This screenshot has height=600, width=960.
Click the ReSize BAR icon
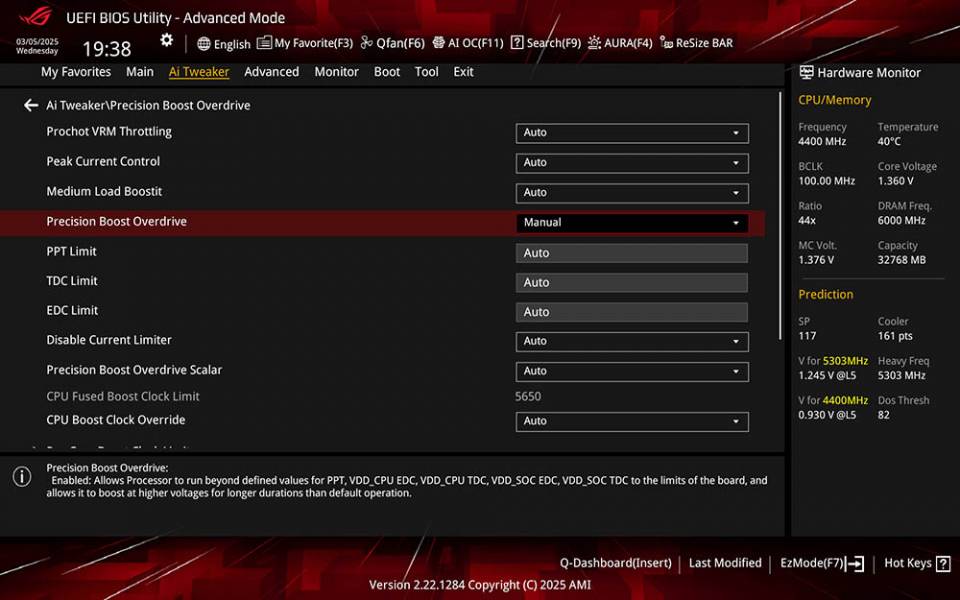click(666, 43)
